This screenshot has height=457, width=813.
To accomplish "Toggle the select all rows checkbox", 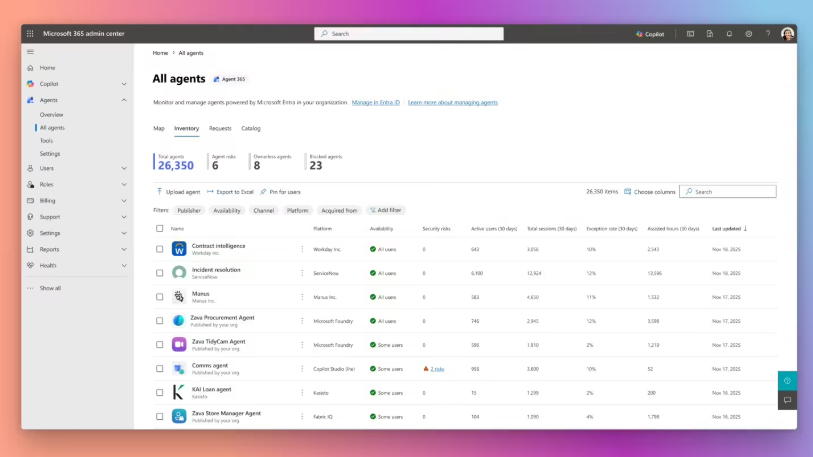I will click(x=160, y=228).
